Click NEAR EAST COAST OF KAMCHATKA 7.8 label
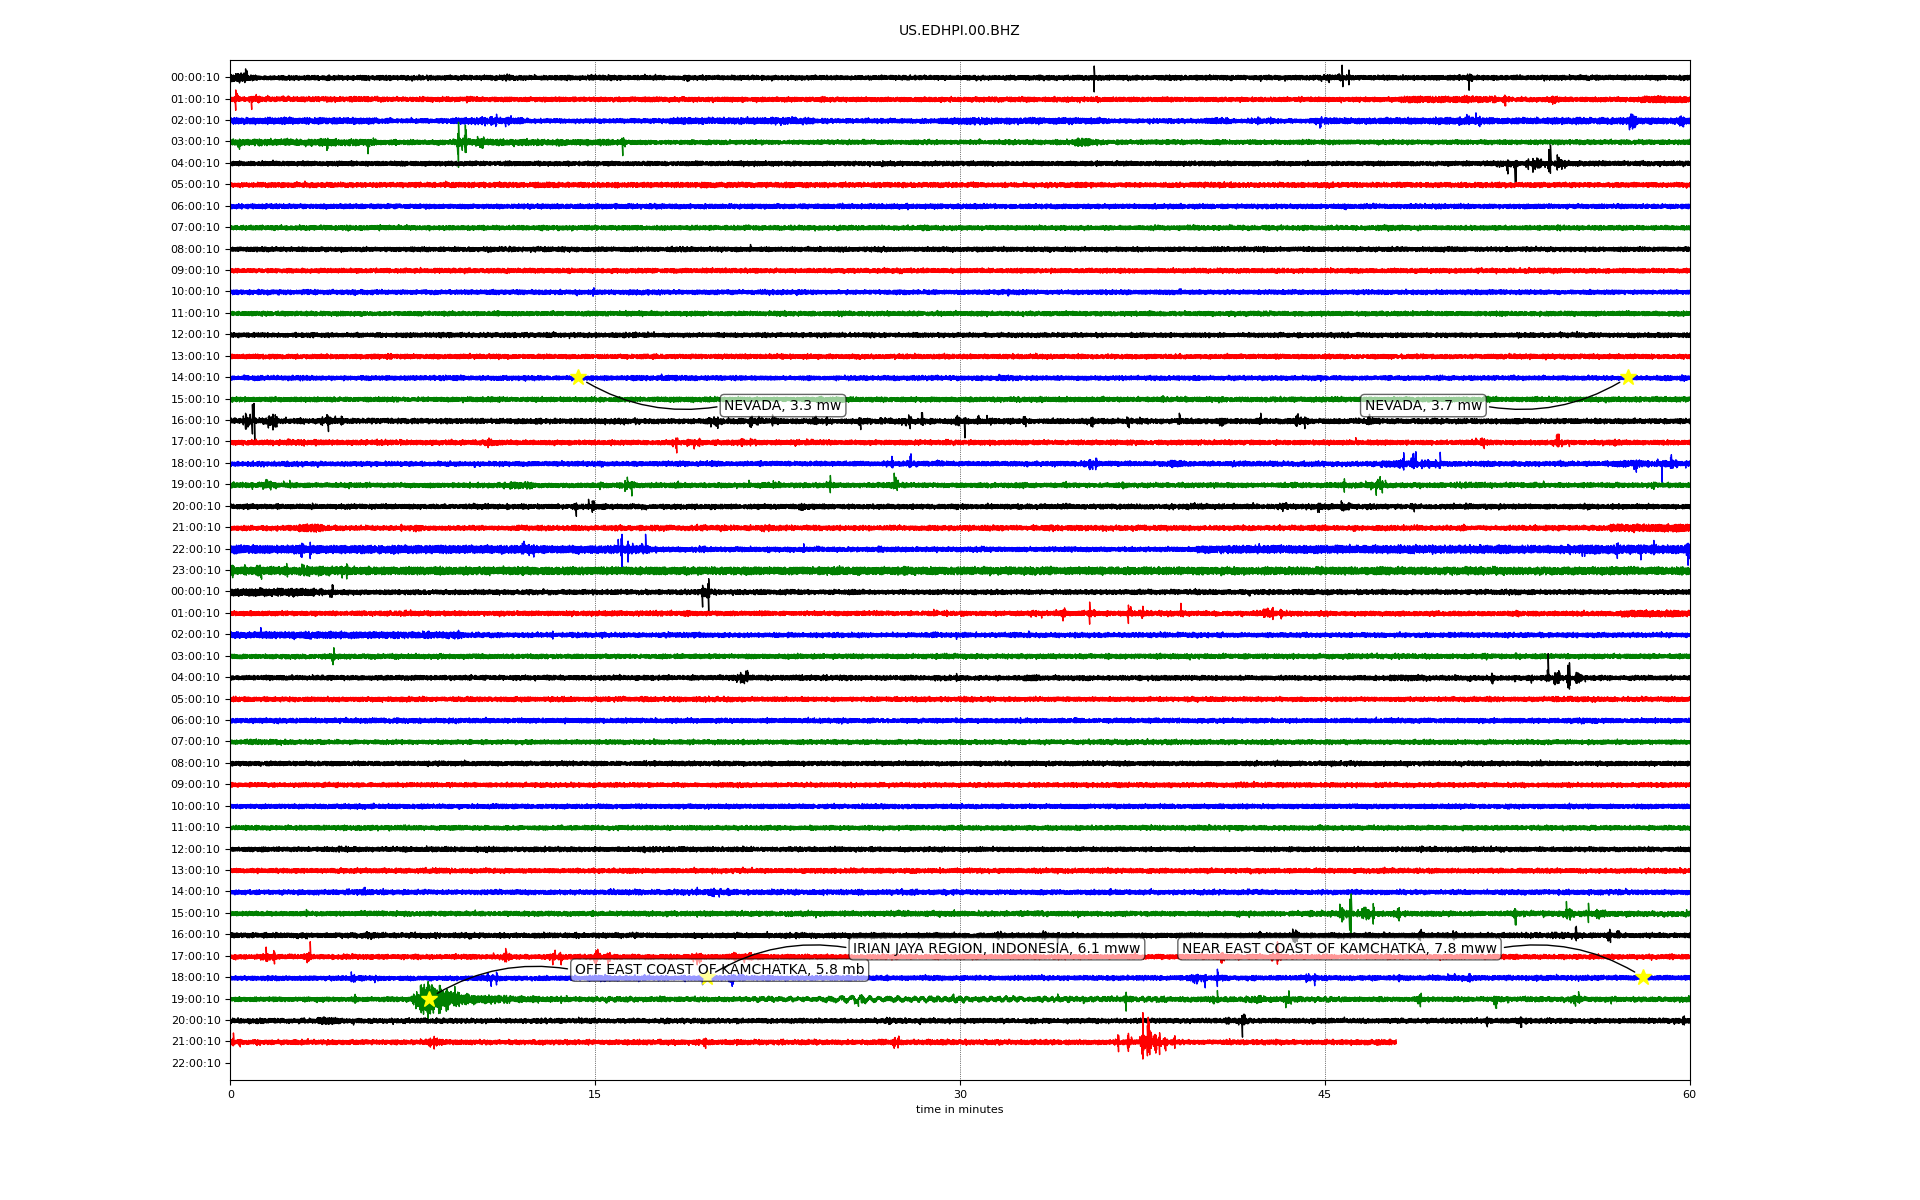Image resolution: width=1920 pixels, height=1200 pixels. (1339, 948)
